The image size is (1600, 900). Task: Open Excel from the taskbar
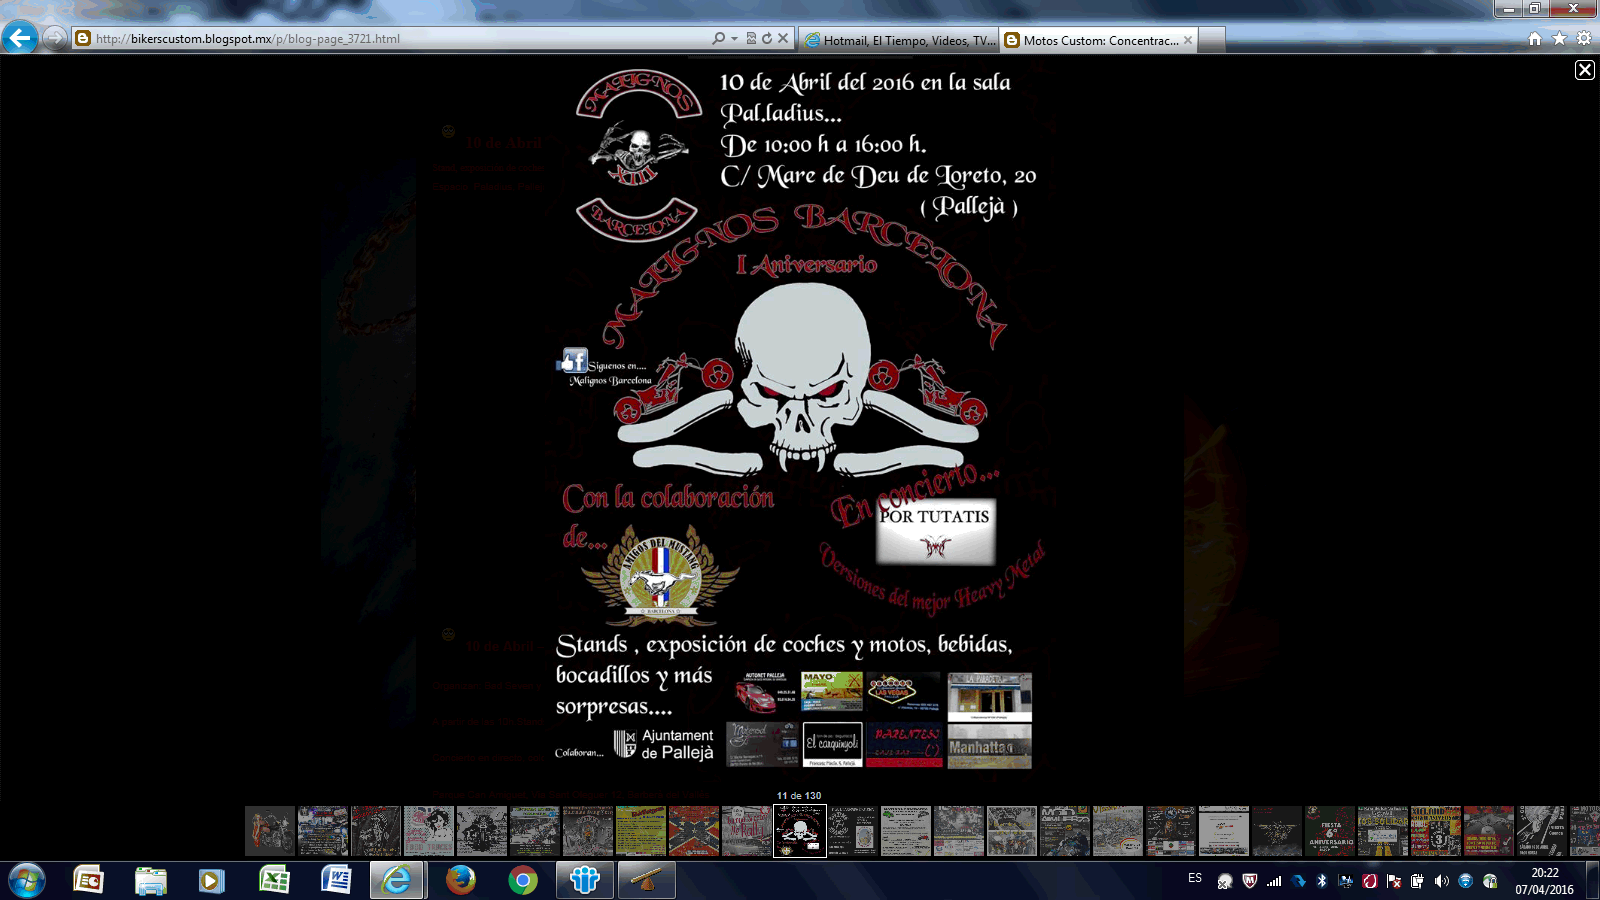[x=274, y=880]
